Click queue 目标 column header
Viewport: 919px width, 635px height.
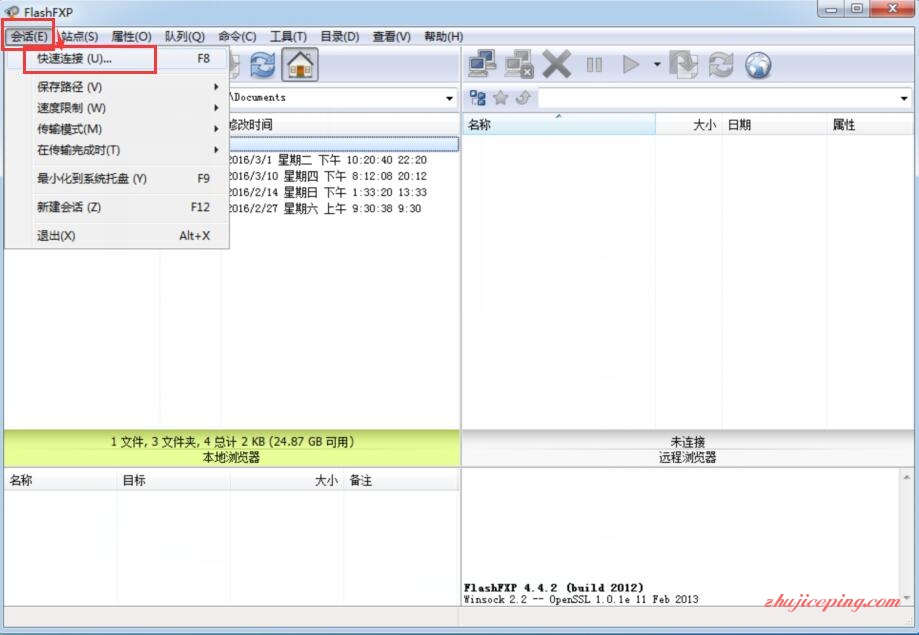(173, 480)
